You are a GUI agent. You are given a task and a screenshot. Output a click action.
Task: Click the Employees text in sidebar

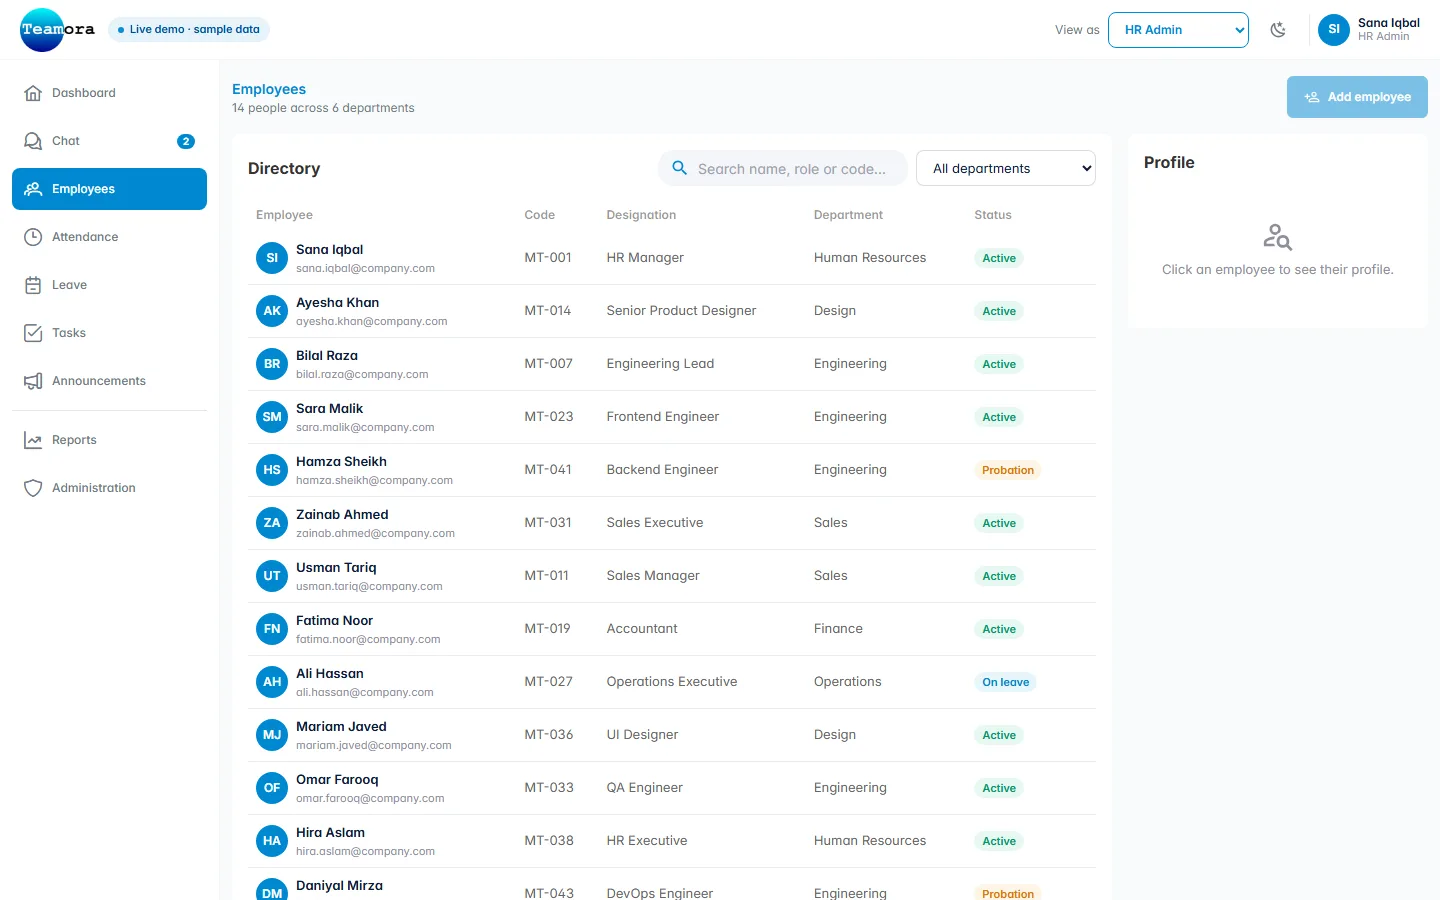pyautogui.click(x=83, y=189)
